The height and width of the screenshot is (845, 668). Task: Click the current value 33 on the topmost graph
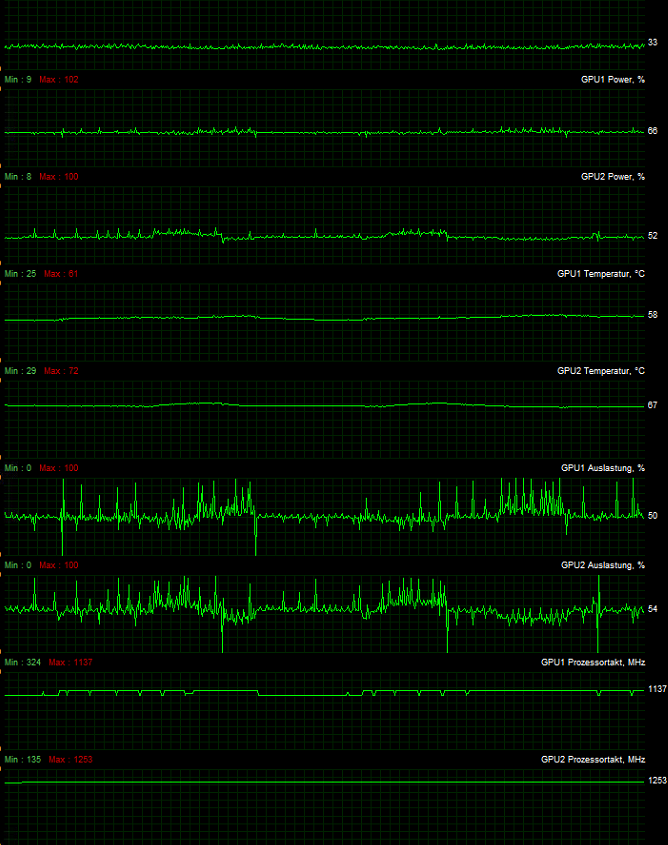[x=652, y=43]
